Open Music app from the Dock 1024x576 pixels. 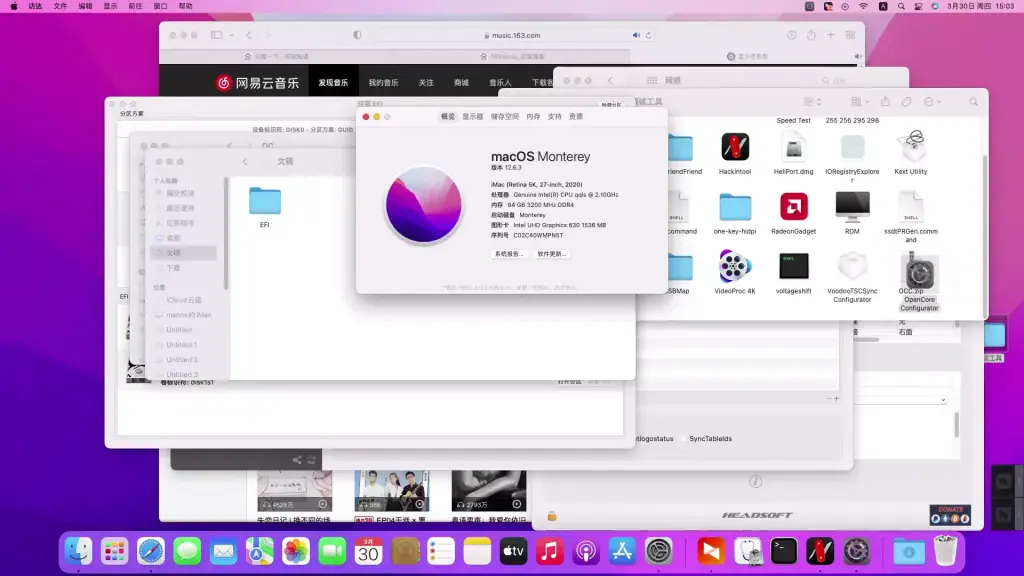[x=550, y=551]
